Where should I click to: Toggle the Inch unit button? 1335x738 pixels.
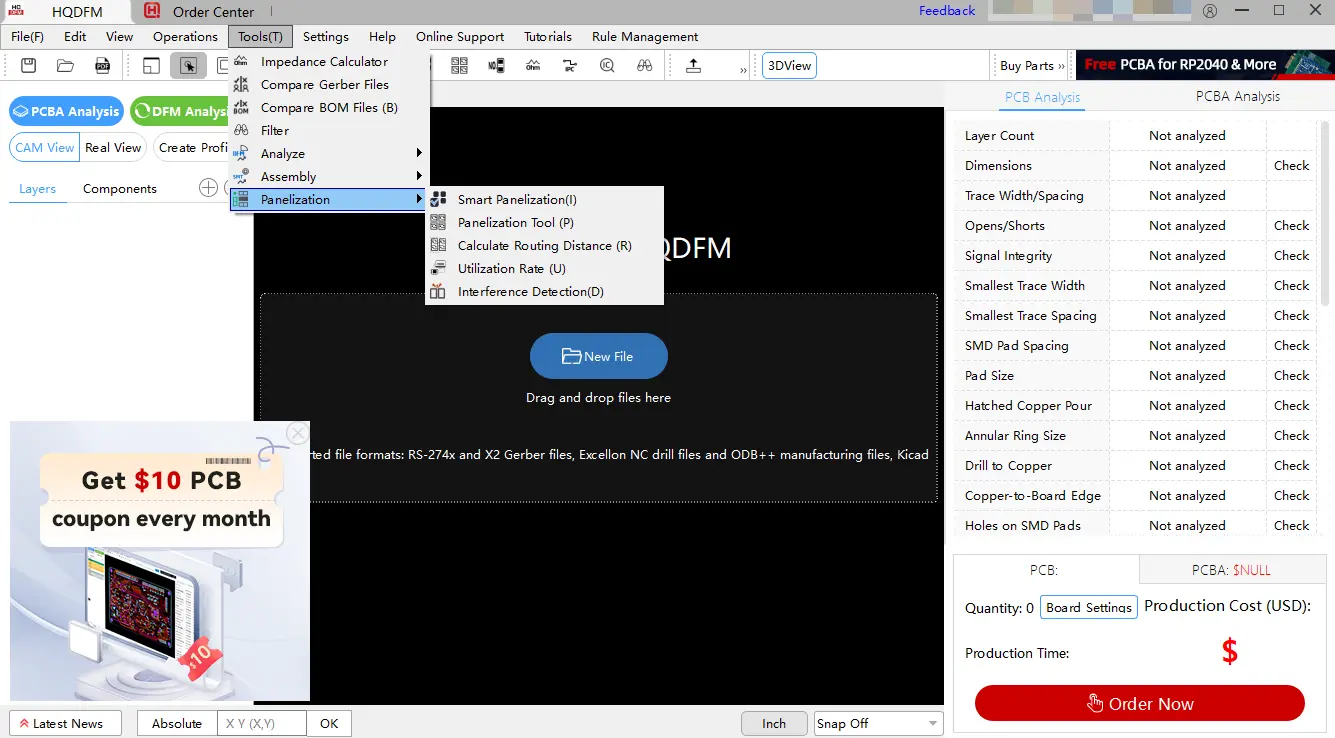[x=774, y=723]
